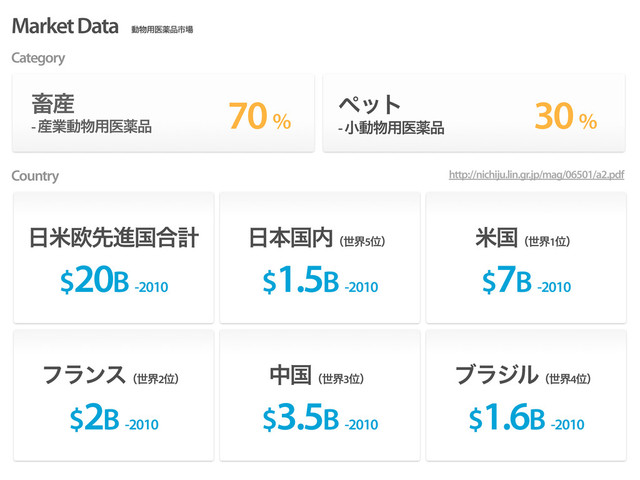Click the $1.5B value

tap(301, 280)
